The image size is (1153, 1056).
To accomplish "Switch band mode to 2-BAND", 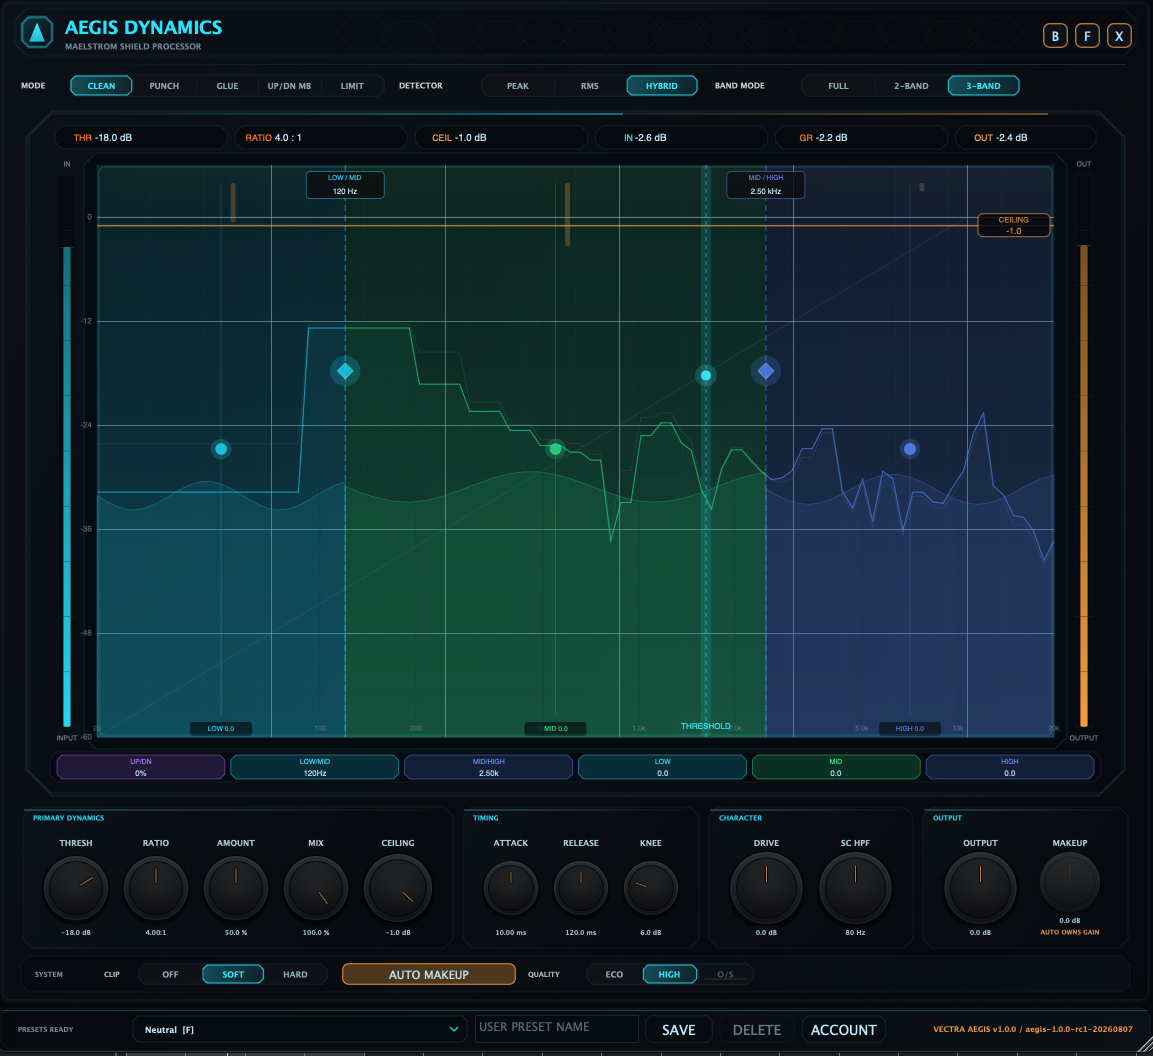I will [911, 86].
